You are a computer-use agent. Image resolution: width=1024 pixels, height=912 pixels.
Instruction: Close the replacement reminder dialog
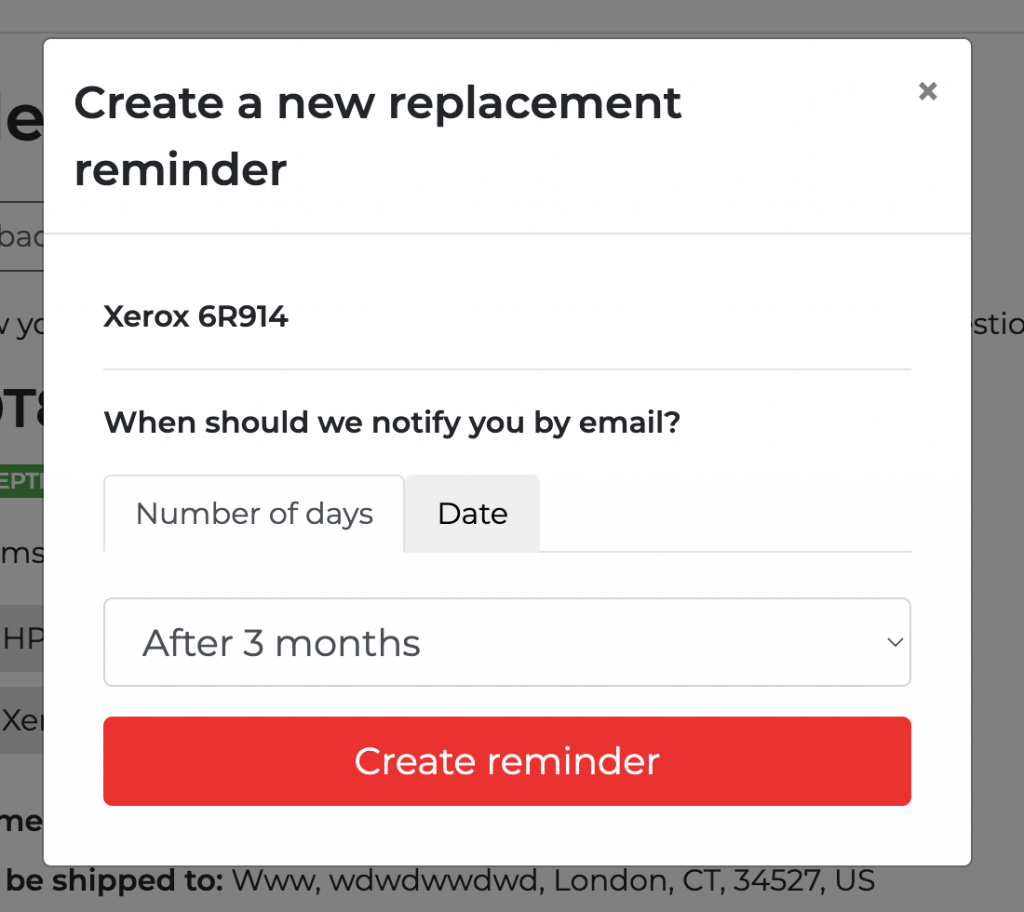[x=927, y=91]
